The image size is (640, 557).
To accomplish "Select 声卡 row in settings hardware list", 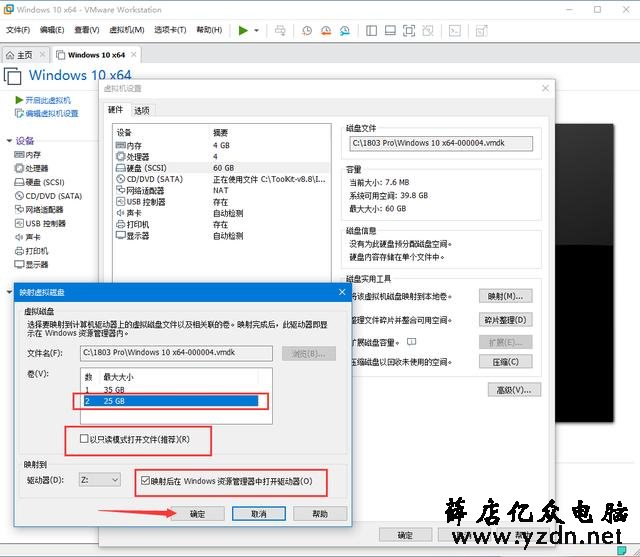I will pos(222,213).
